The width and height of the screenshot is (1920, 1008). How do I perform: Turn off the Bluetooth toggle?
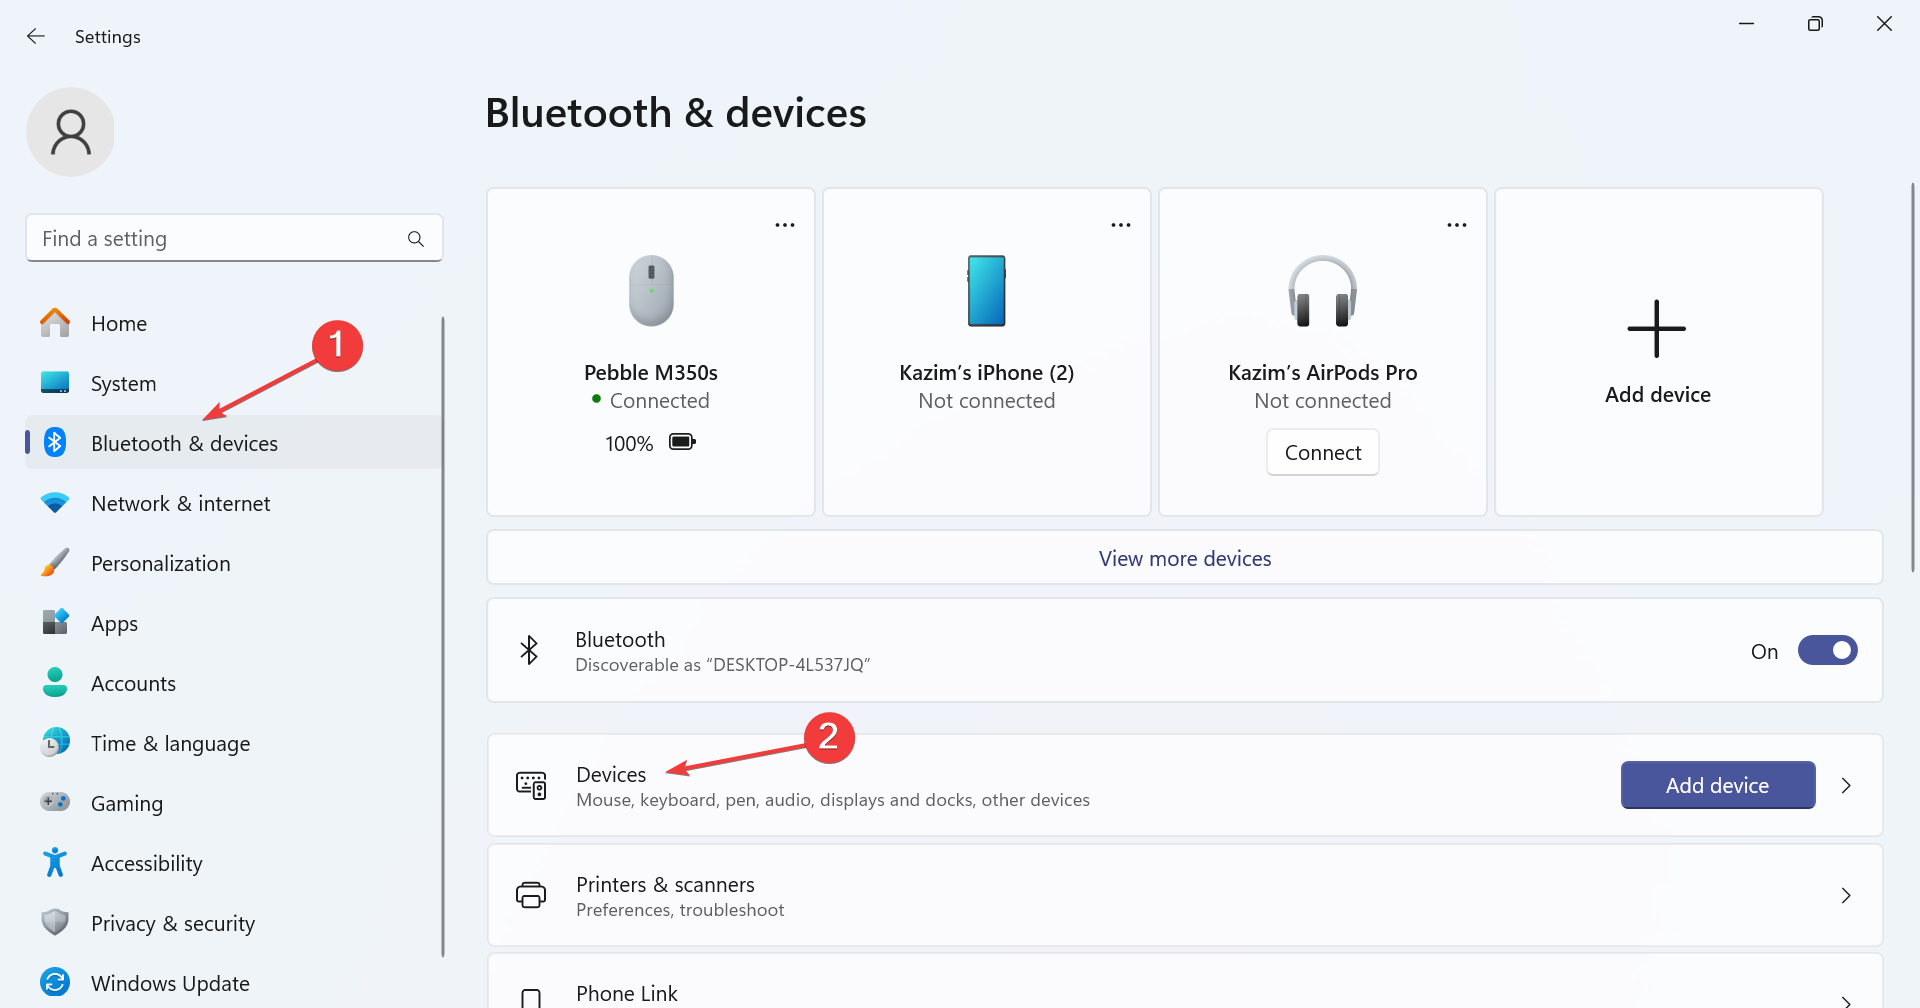tap(1828, 650)
